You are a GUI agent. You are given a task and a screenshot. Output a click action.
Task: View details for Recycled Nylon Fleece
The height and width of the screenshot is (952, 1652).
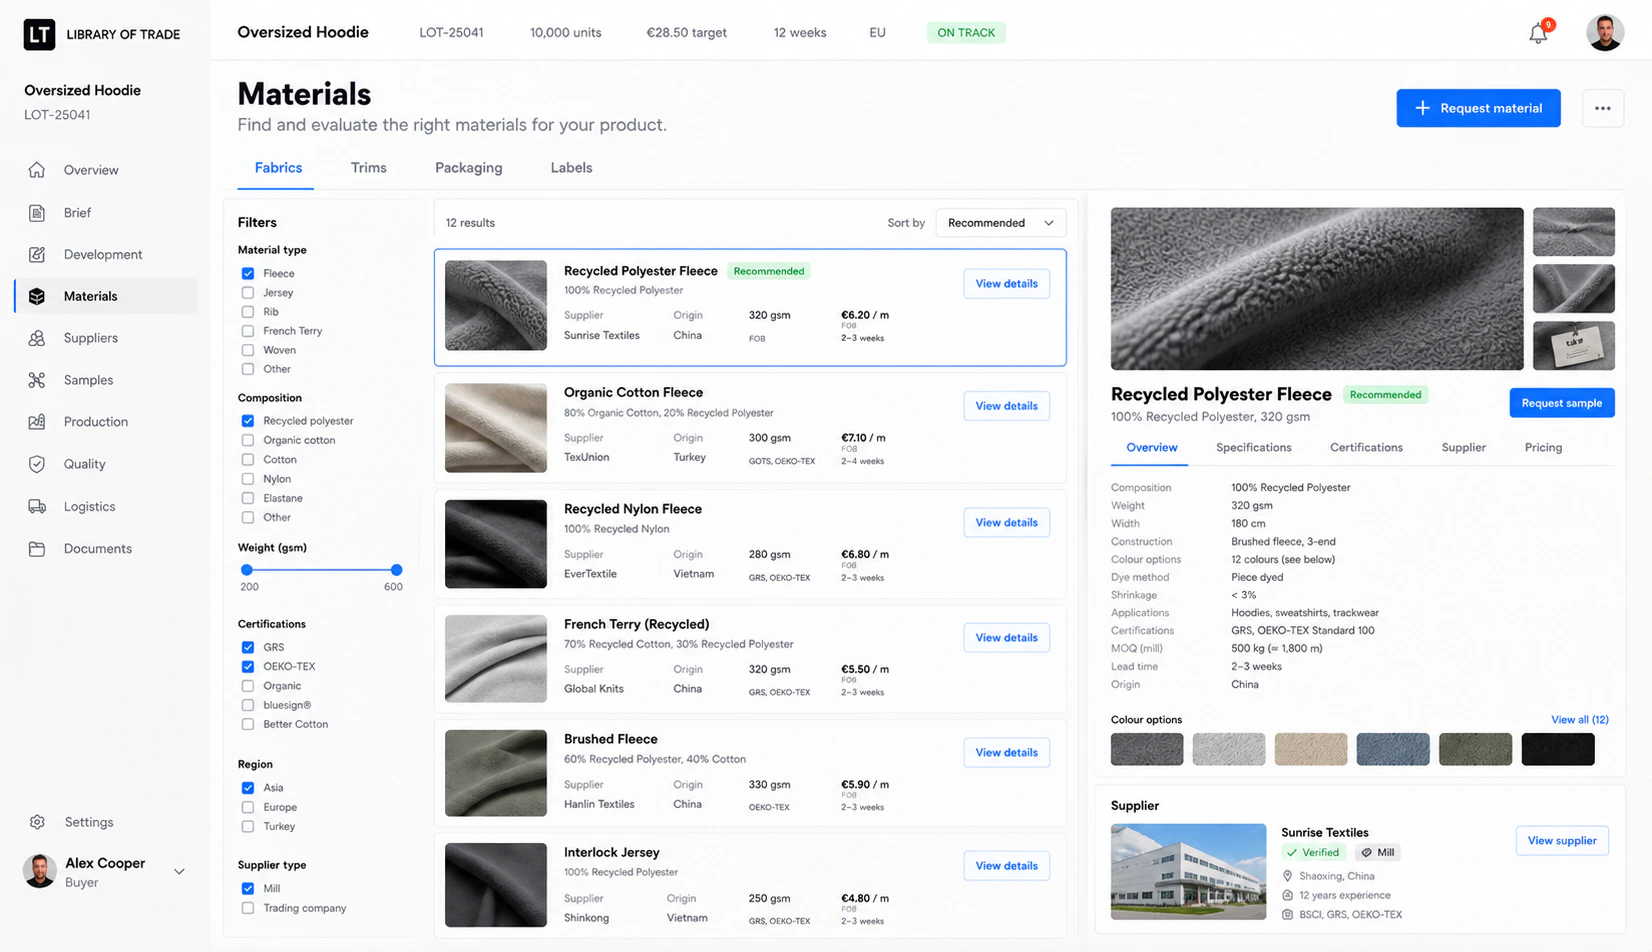coord(1006,523)
